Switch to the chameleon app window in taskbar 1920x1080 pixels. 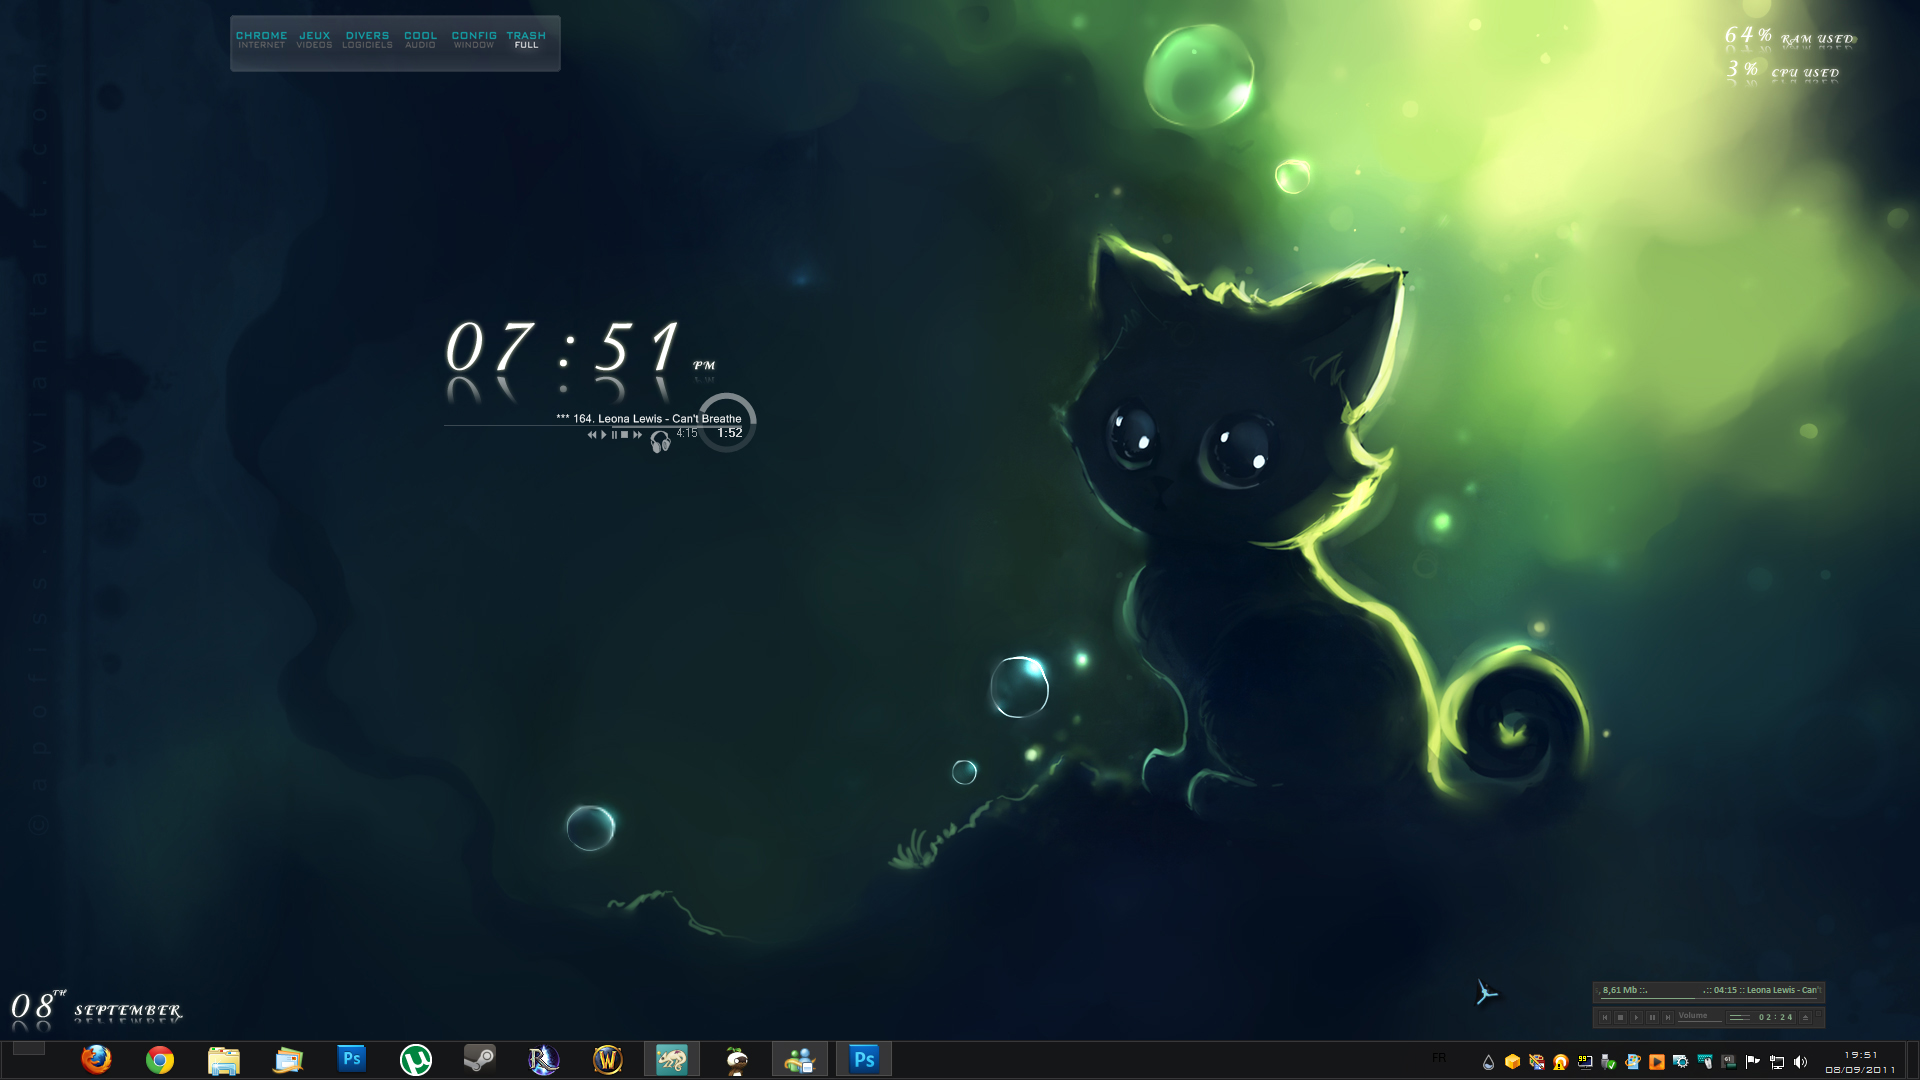pos(672,1059)
